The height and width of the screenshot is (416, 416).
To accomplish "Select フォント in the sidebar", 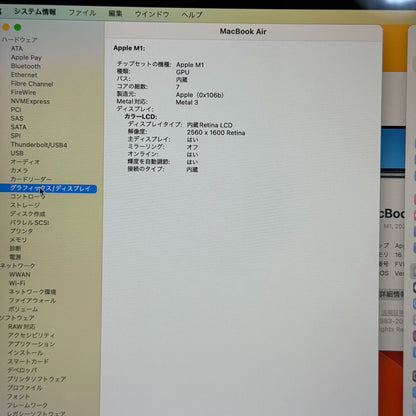I will (19, 396).
